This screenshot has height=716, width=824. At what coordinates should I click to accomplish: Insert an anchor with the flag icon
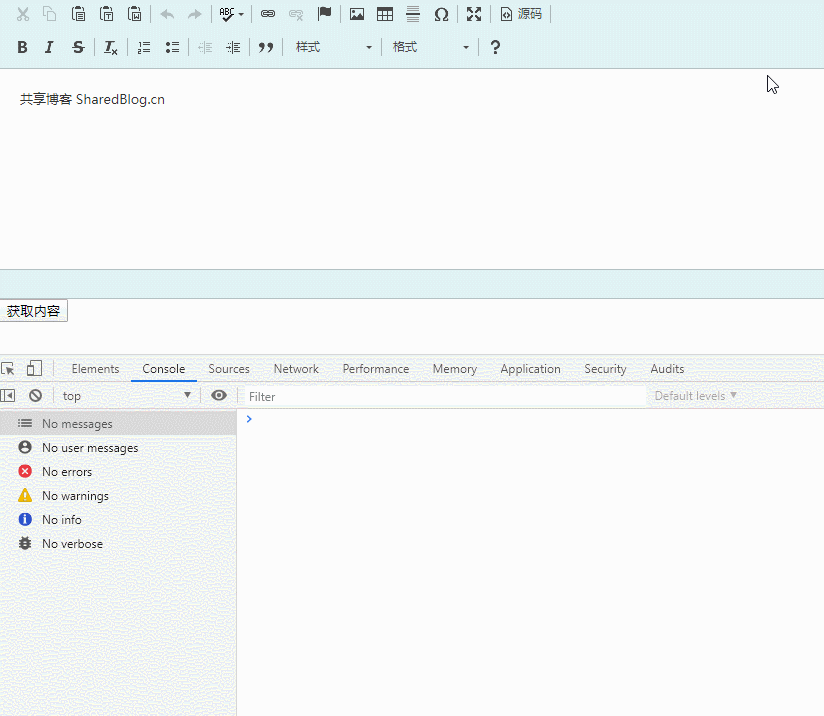tap(325, 14)
